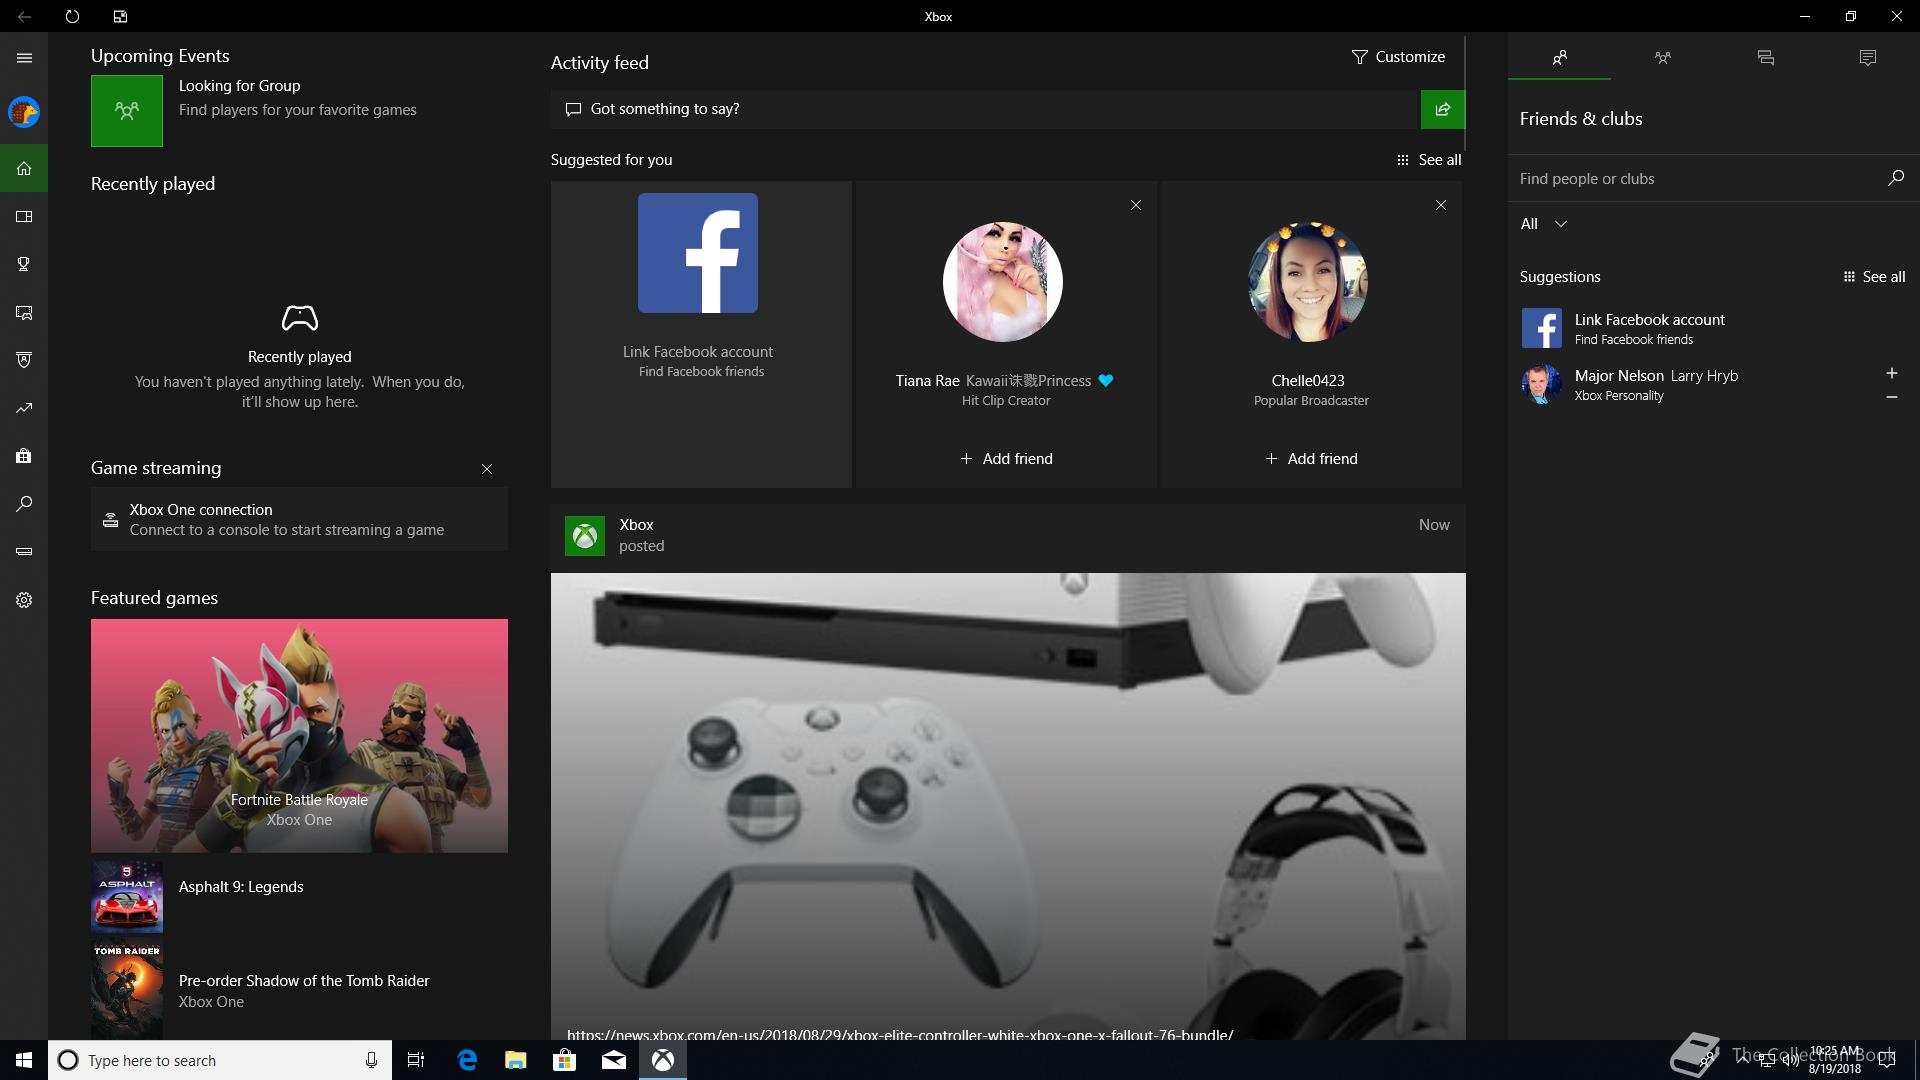1920x1080 pixels.
Task: Open File Explorer from the taskbar
Action: pyautogui.click(x=516, y=1060)
